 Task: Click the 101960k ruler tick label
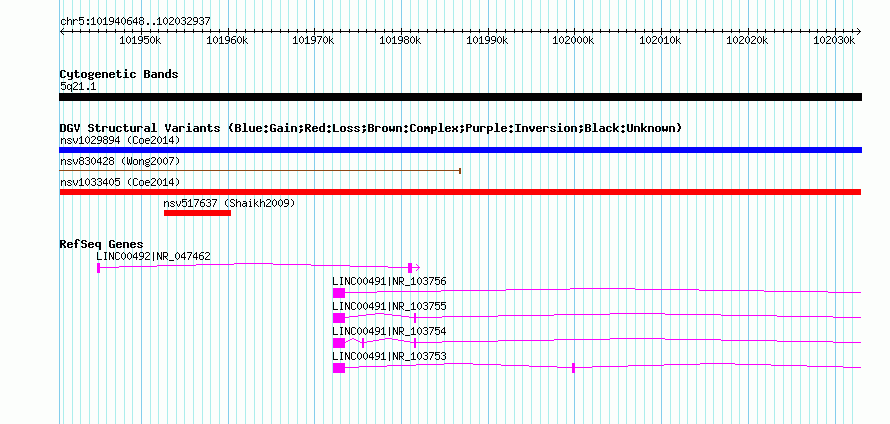click(x=227, y=40)
